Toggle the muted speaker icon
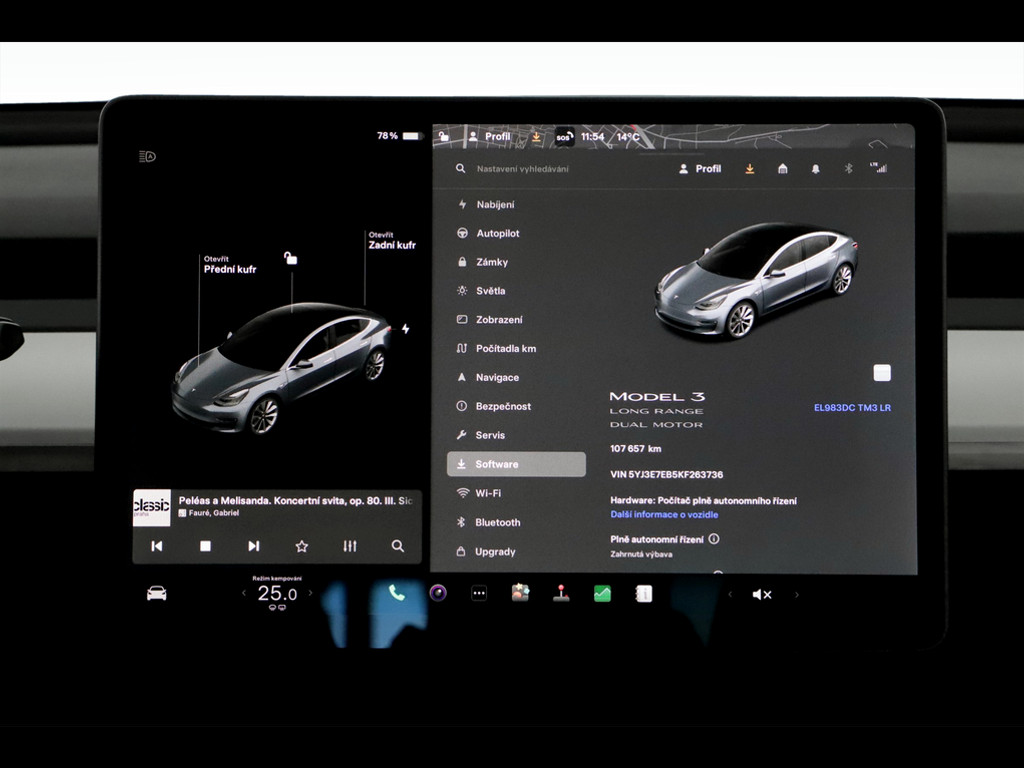Viewport: 1024px width, 768px height. click(x=762, y=594)
